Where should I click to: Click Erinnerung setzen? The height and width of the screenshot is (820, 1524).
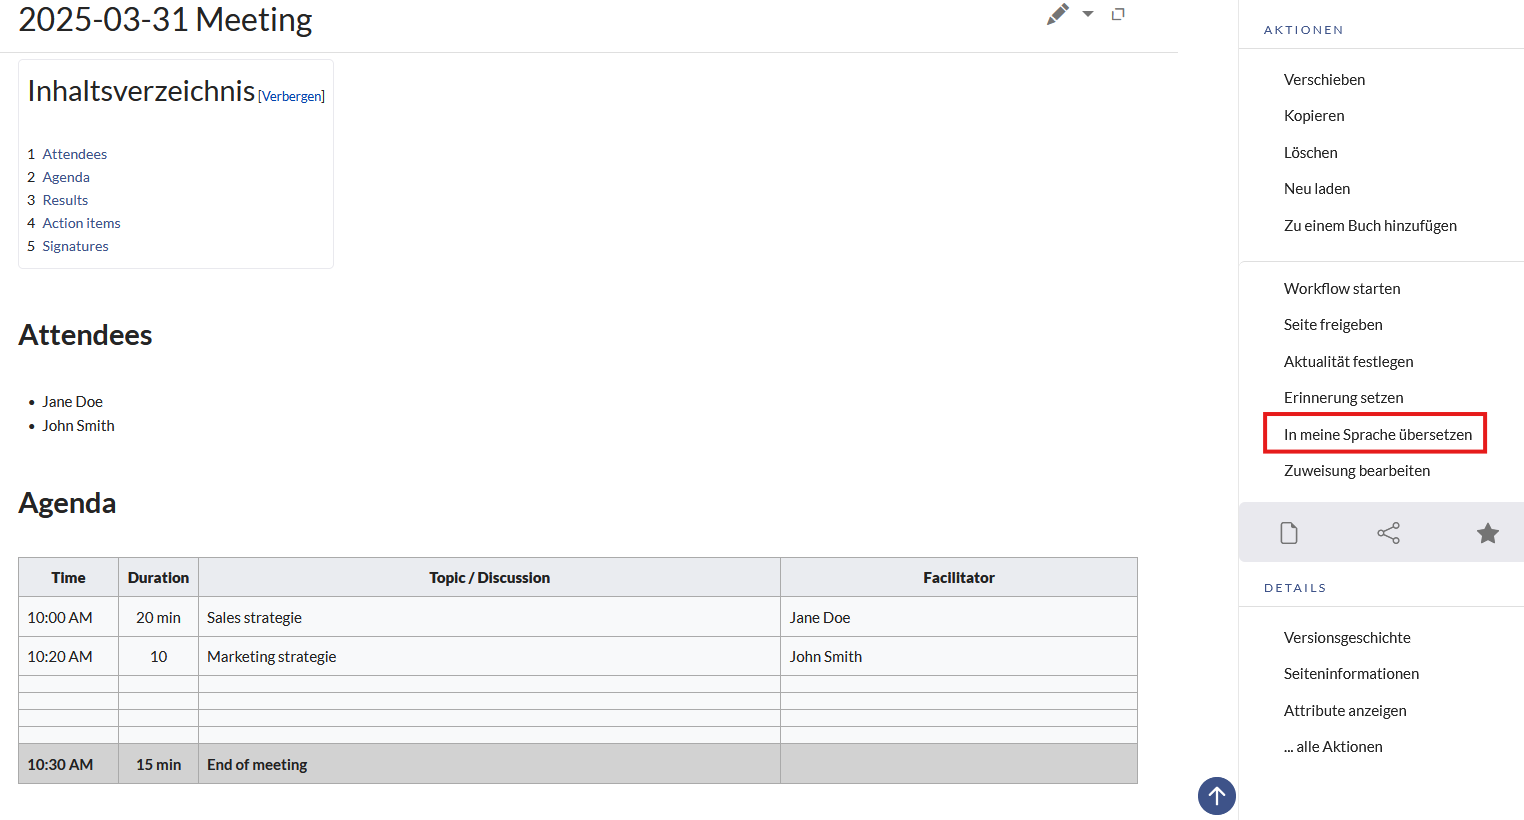point(1343,398)
